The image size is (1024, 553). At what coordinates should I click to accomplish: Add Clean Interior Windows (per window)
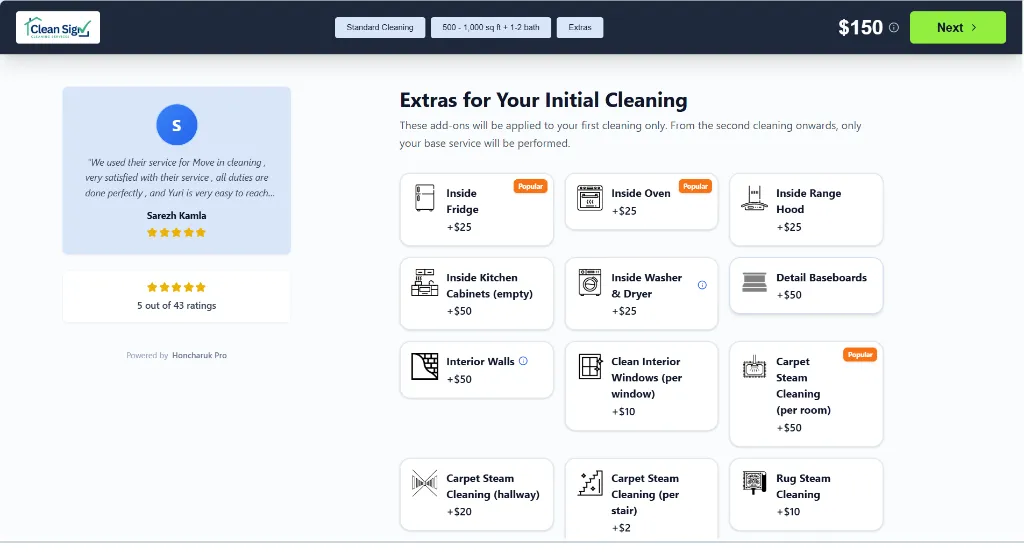641,386
